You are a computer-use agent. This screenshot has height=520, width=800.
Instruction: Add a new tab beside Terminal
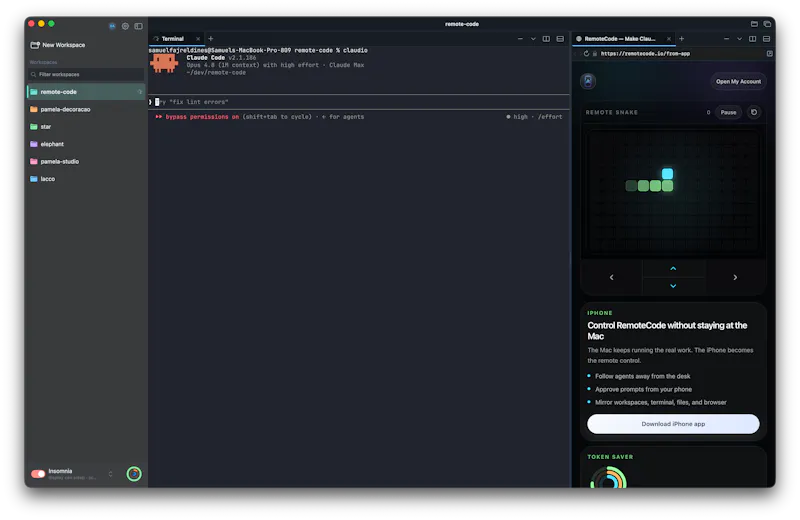coord(211,39)
